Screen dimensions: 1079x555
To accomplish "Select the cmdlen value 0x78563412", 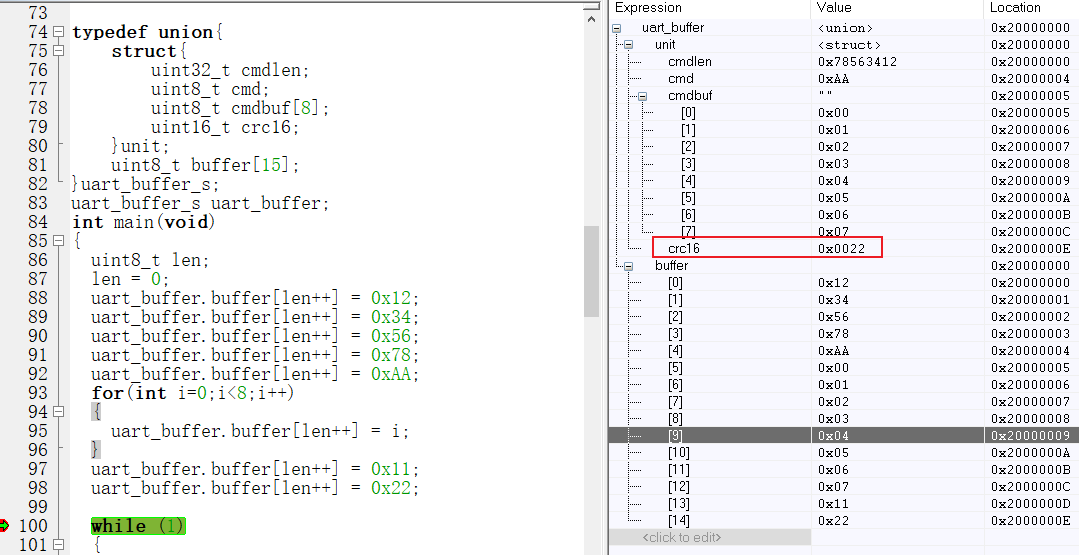I will (x=857, y=62).
